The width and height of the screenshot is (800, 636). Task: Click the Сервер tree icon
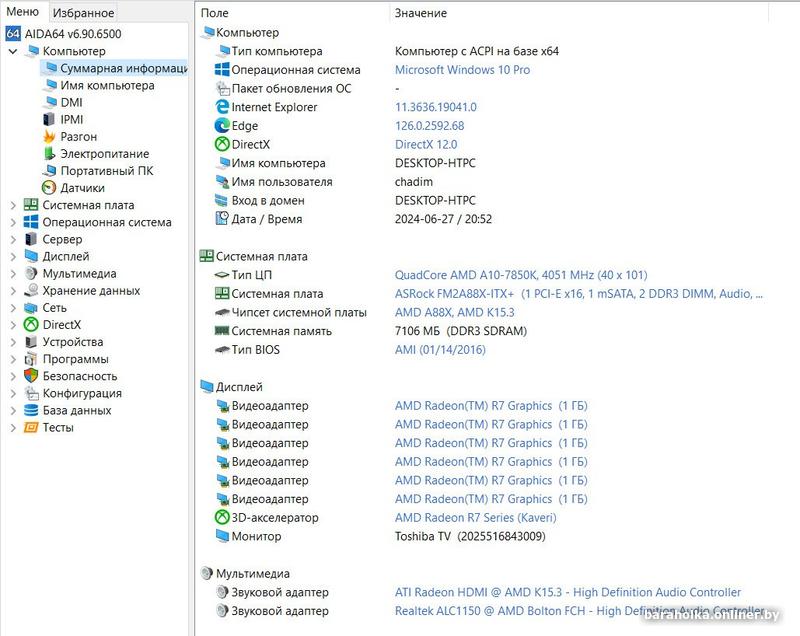pyautogui.click(x=31, y=239)
